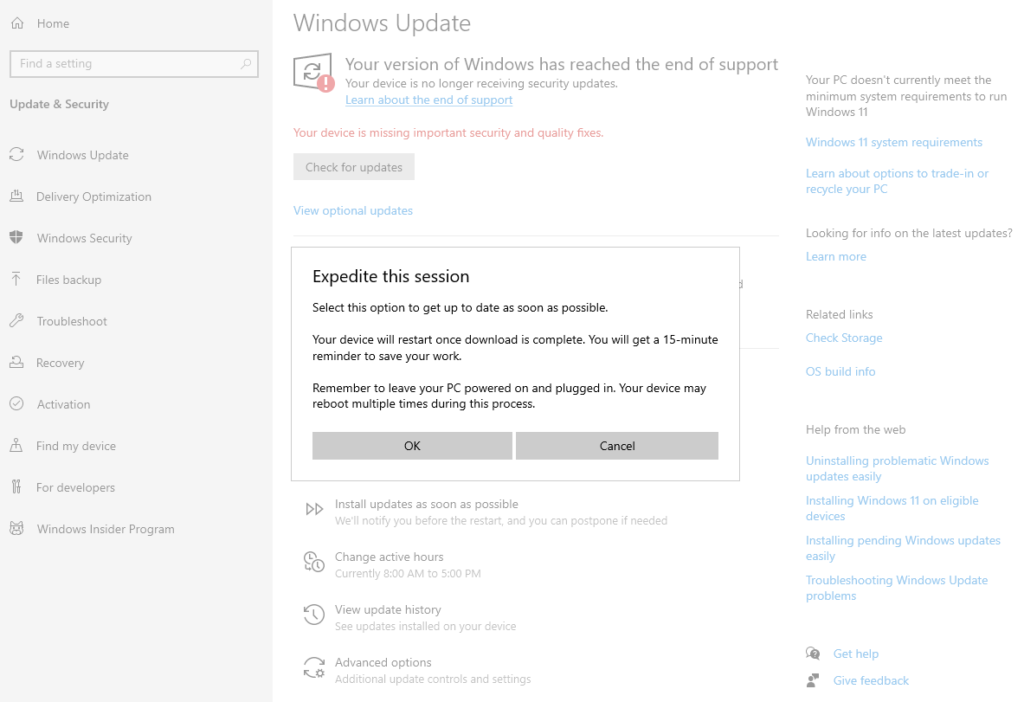
Task: Click the Delivery Optimization sidebar icon
Action: [x=16, y=196]
